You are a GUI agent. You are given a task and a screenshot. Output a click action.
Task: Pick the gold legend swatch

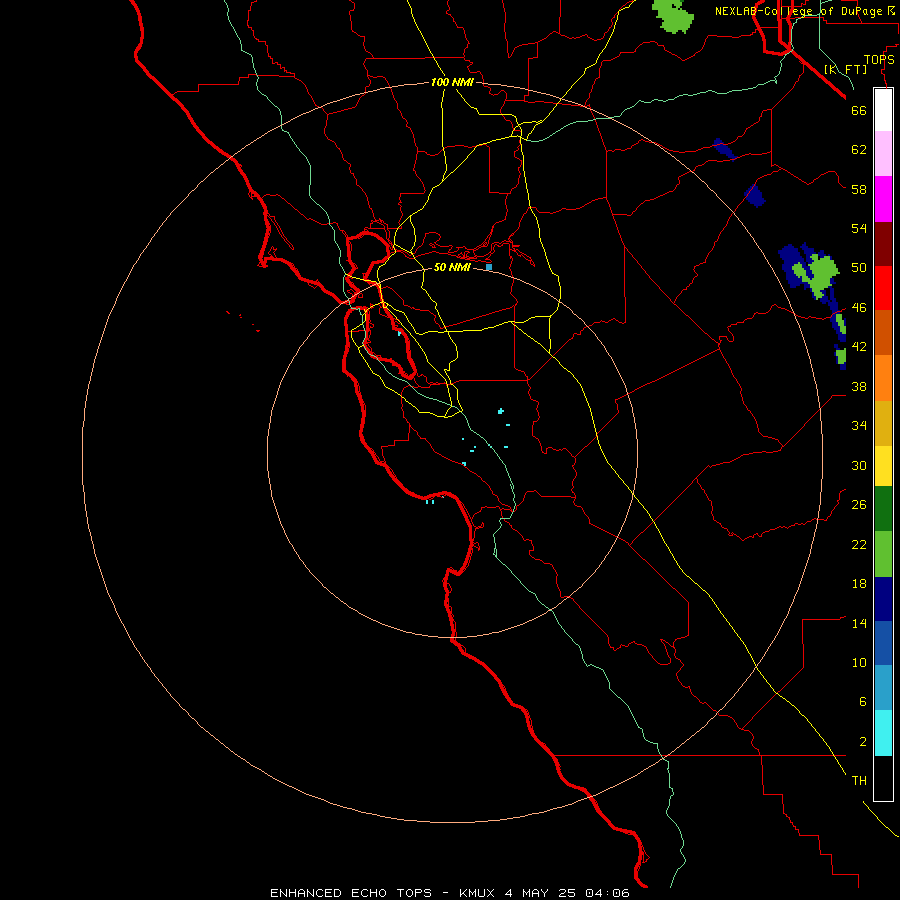pos(883,424)
